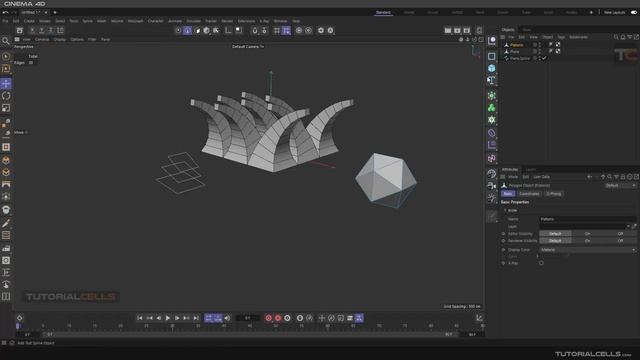Set Editor Visibility to On

[587, 234]
